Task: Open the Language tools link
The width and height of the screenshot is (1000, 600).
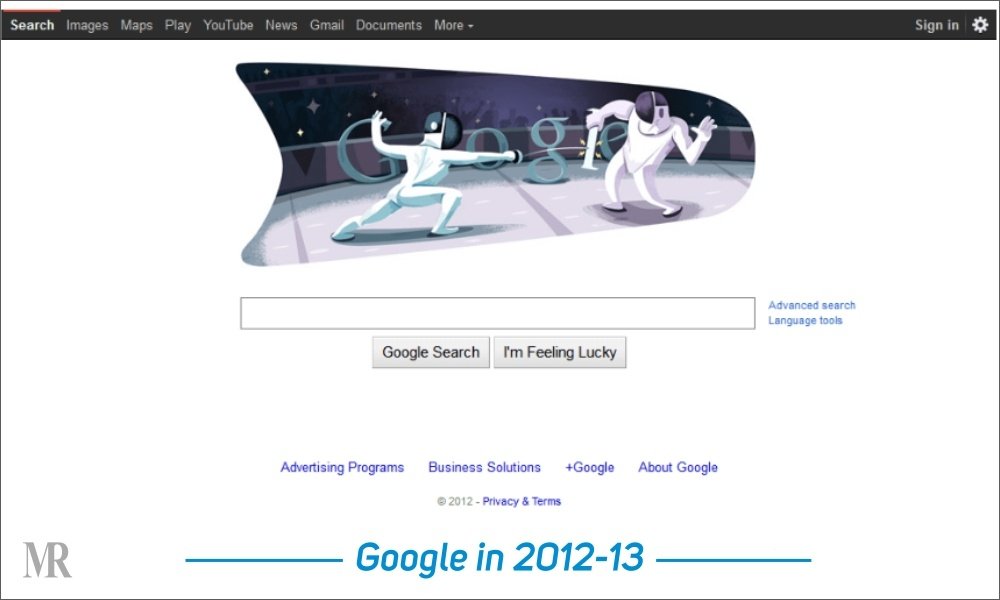Action: (805, 321)
